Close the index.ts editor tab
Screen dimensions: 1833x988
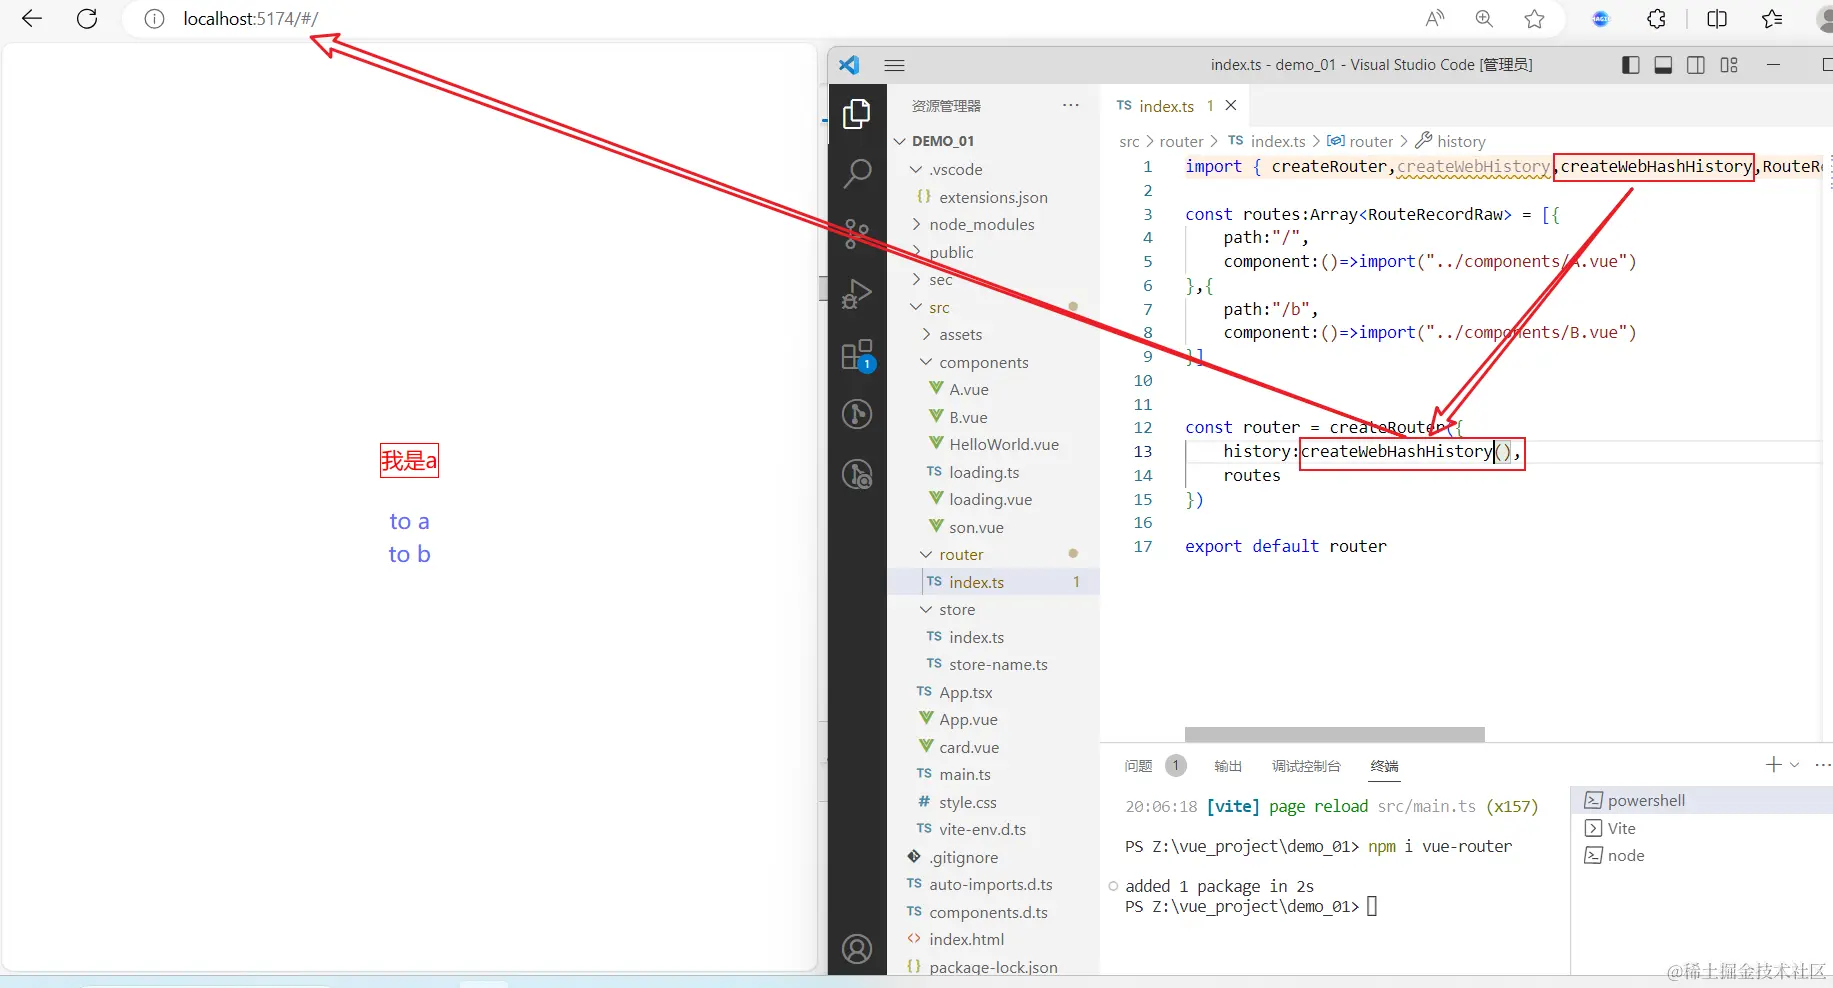point(1231,105)
